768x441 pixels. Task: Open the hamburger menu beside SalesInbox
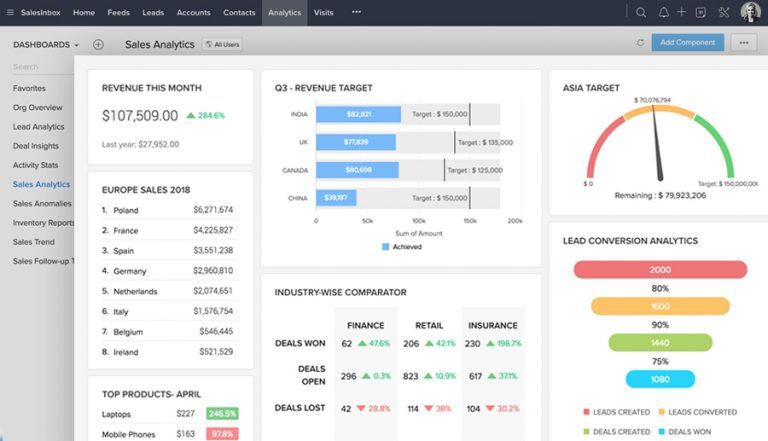point(9,13)
